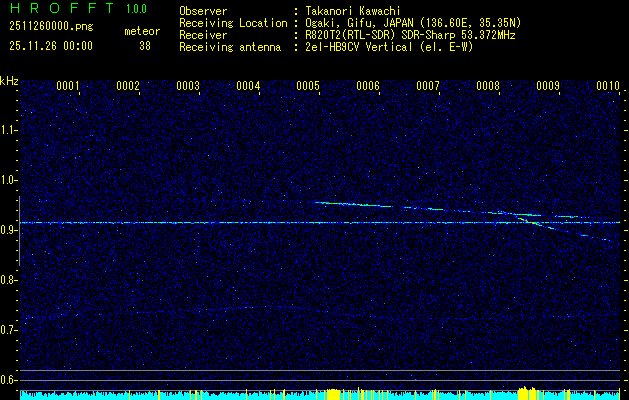Screen dimensions: 629x400
Task: Click observer name Takanori Kawachi
Action: (353, 11)
